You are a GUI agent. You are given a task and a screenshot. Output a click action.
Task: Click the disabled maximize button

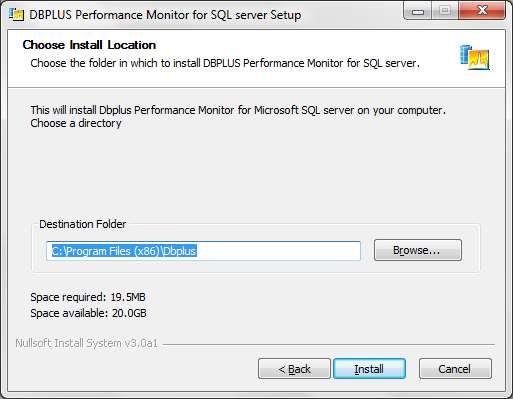click(445, 11)
